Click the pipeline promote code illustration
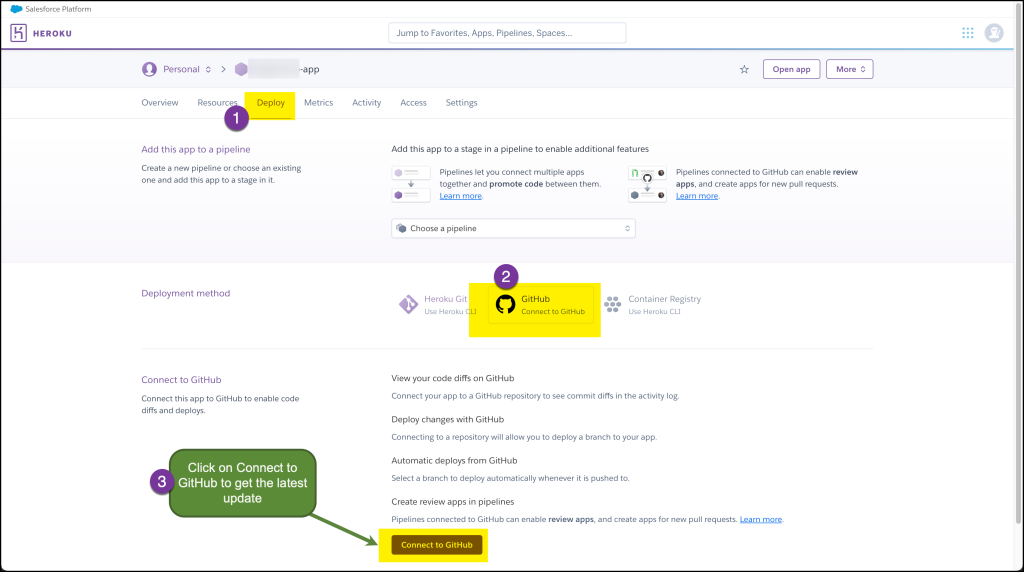 (x=411, y=184)
